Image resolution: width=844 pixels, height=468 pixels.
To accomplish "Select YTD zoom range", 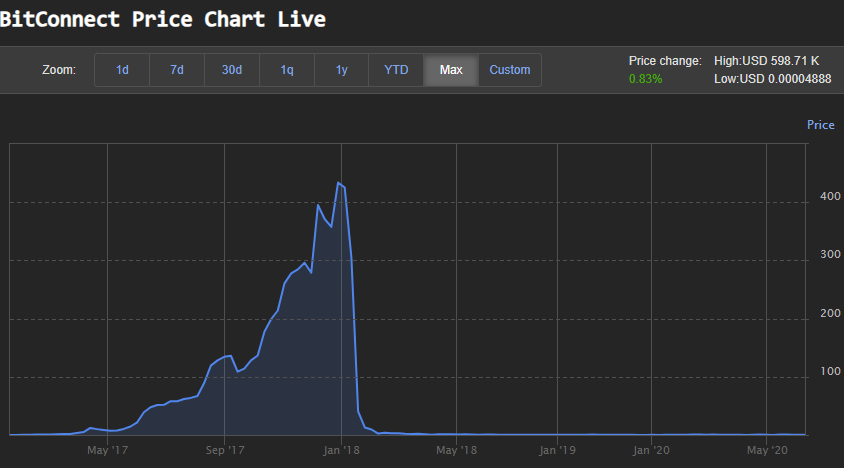I will [x=396, y=70].
